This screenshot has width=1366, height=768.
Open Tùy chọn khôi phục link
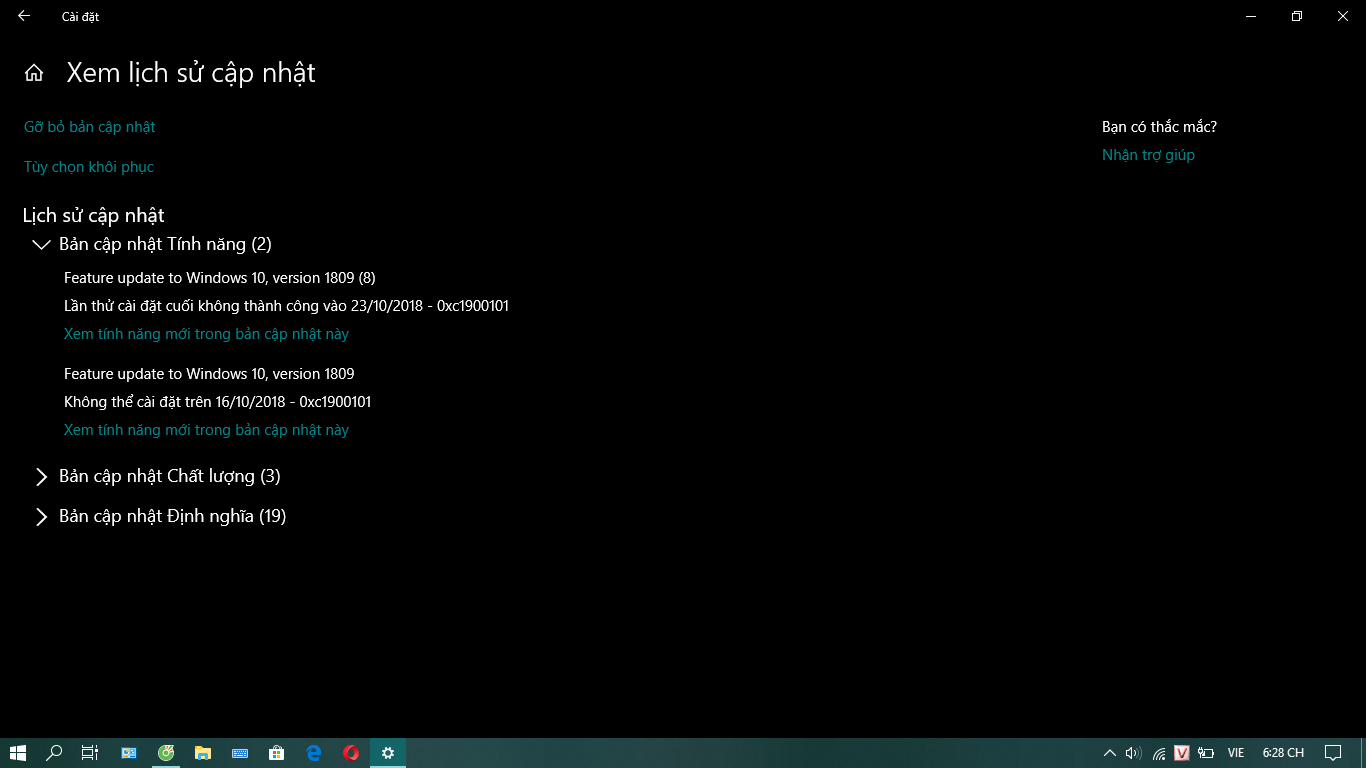pos(89,167)
